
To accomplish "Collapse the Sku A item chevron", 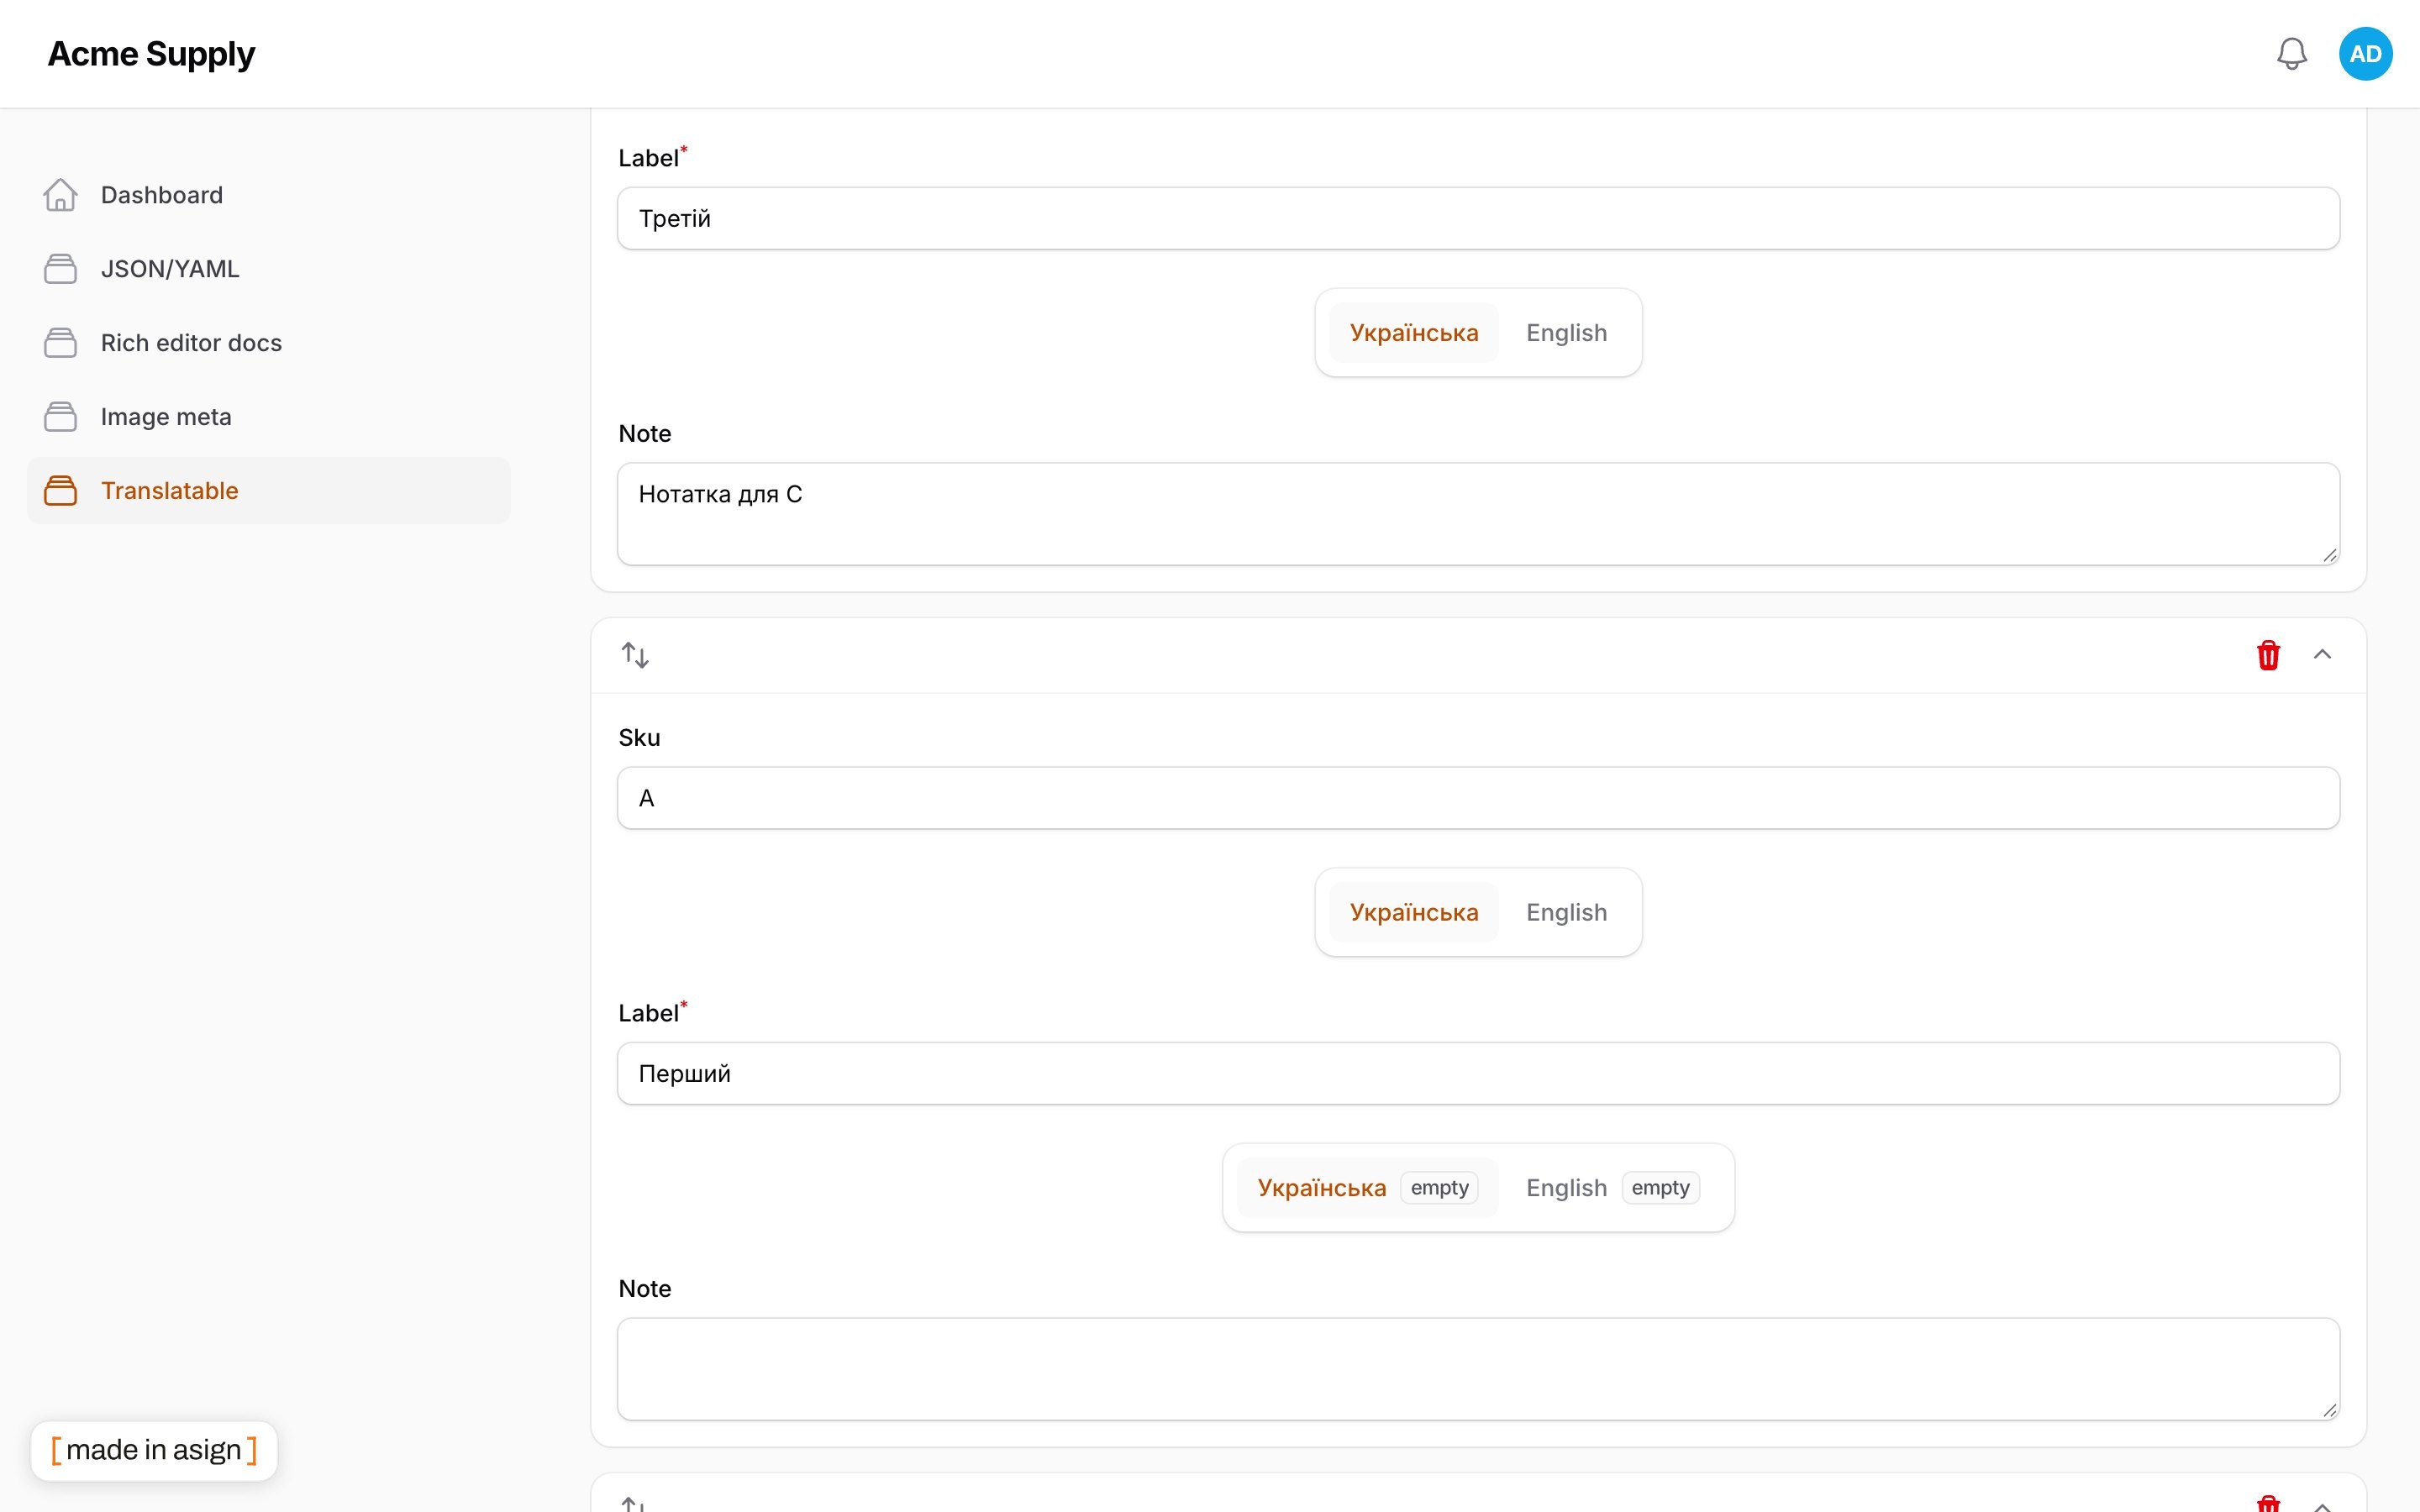I will point(2322,655).
